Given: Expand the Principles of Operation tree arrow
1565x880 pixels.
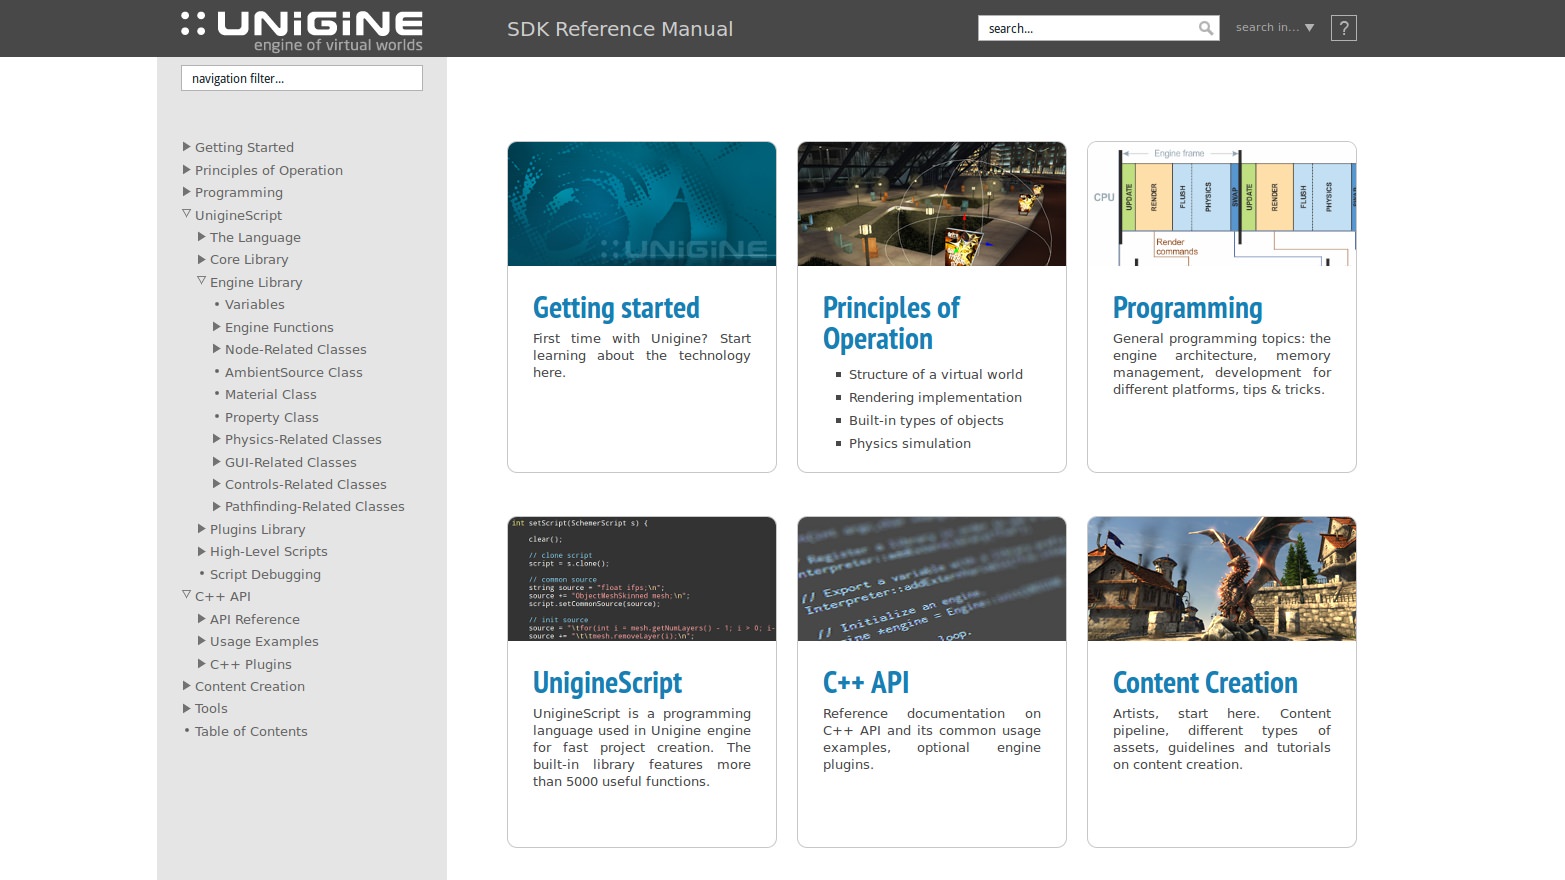Looking at the screenshot, I should click(x=186, y=170).
